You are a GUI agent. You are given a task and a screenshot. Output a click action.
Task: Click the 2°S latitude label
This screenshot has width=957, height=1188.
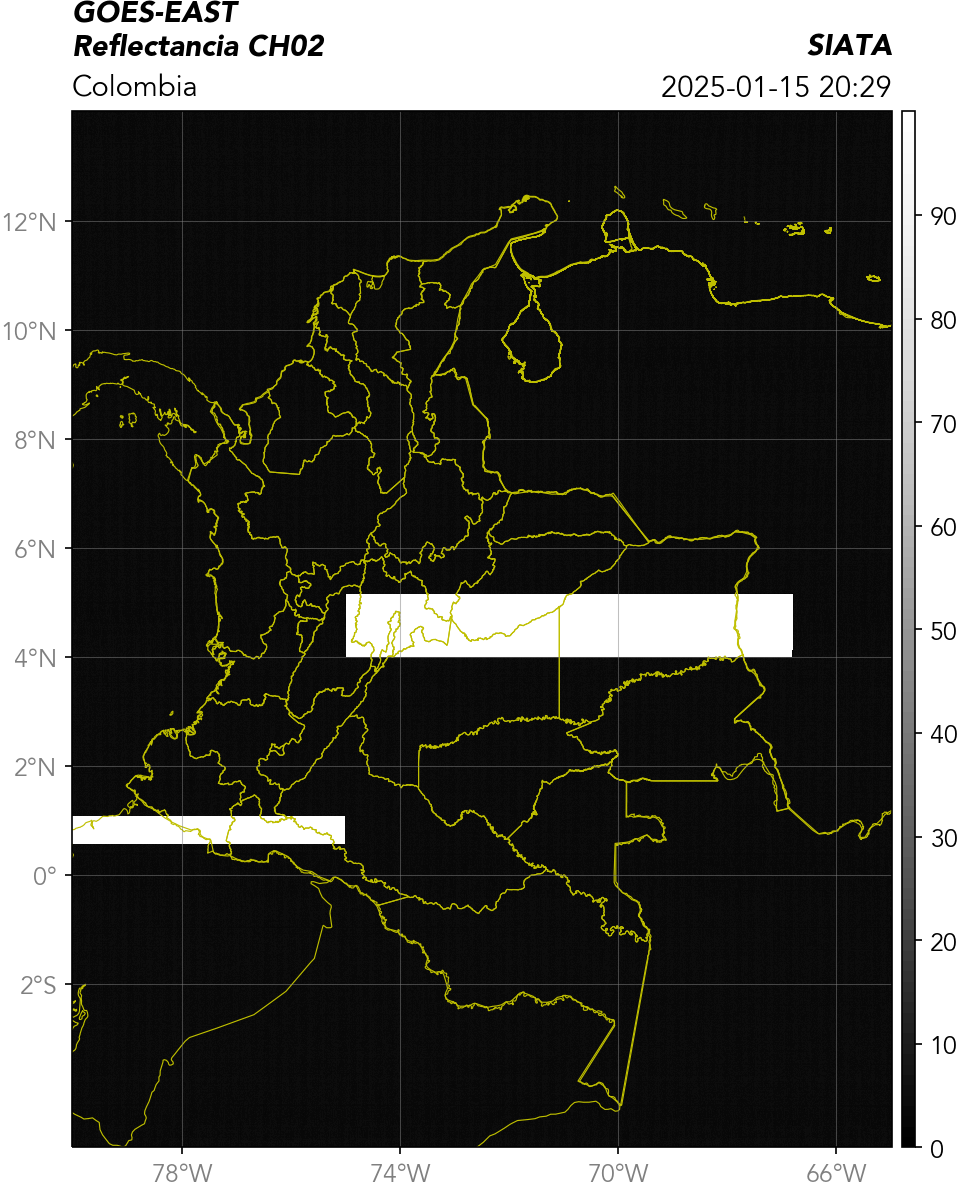coord(38,986)
